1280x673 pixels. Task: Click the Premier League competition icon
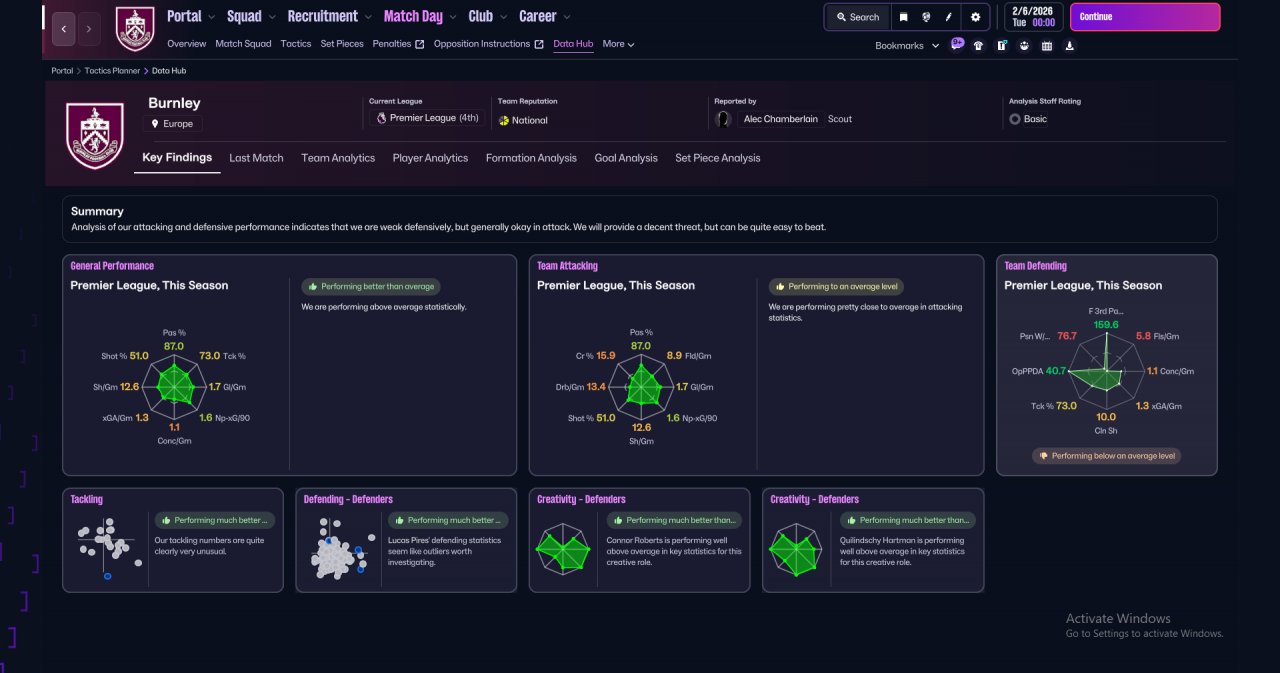(x=381, y=118)
